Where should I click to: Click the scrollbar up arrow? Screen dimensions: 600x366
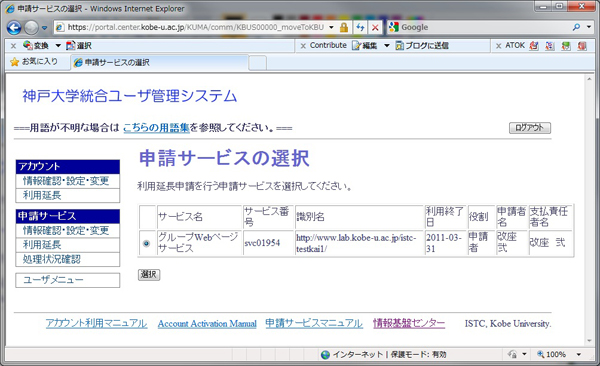point(589,78)
